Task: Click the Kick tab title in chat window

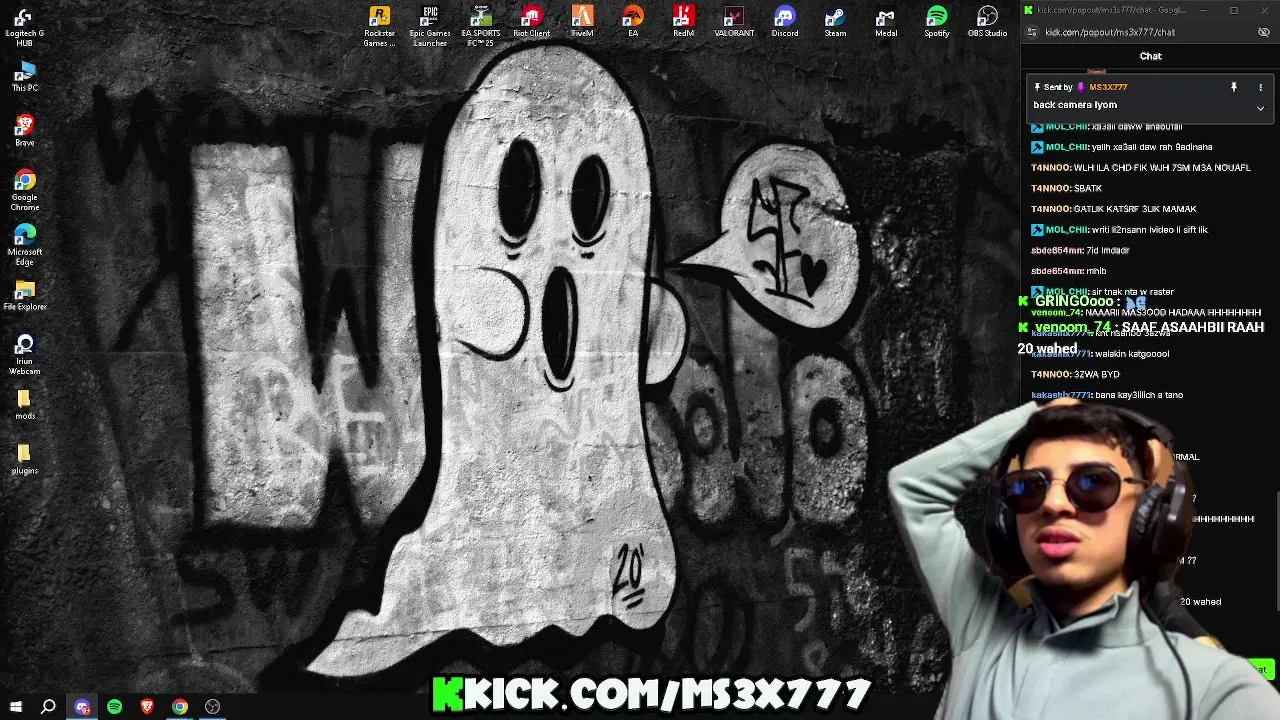Action: [x=1110, y=10]
